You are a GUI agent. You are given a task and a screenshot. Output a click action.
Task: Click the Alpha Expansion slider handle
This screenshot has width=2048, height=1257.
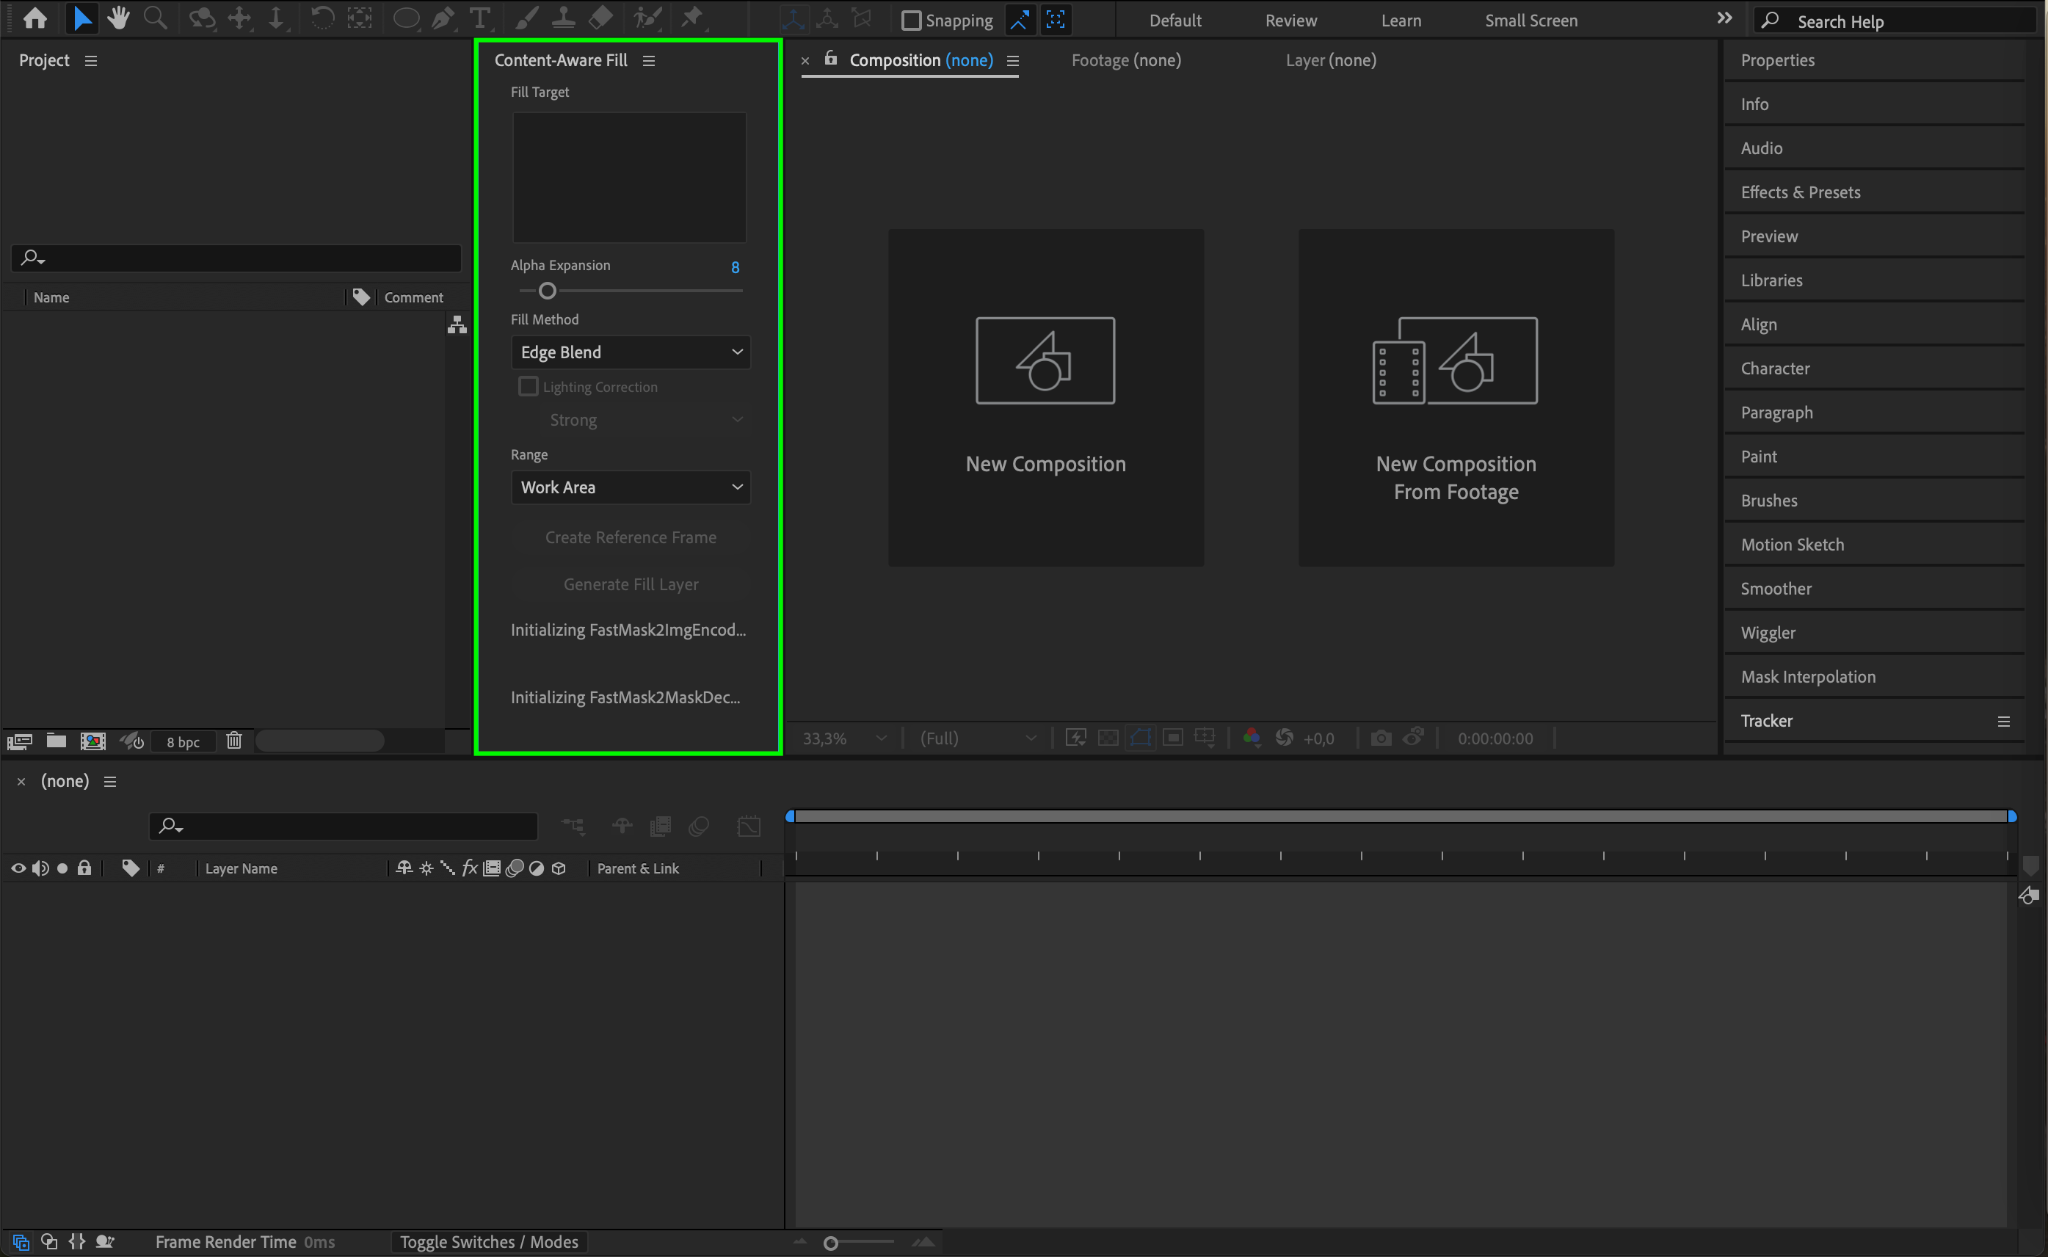coord(547,291)
